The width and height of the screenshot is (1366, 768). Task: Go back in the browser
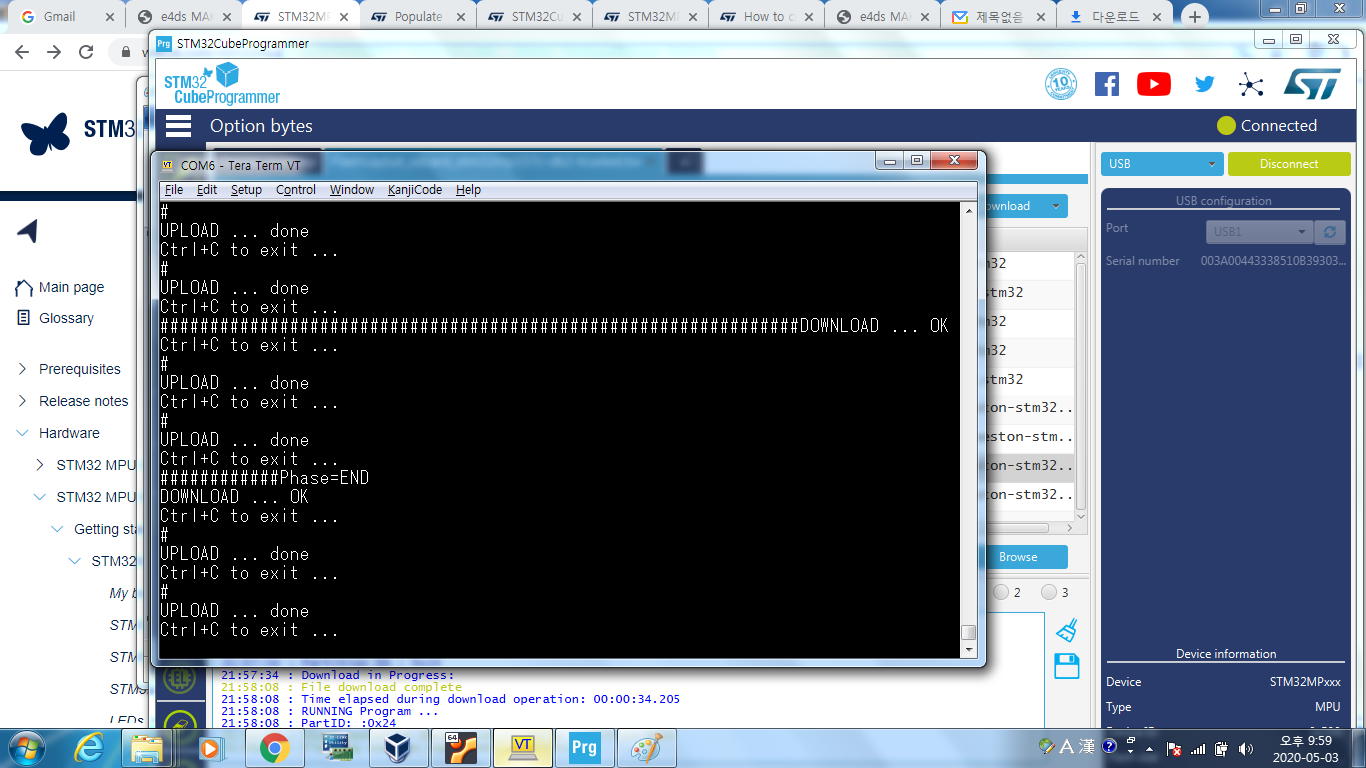click(x=24, y=52)
